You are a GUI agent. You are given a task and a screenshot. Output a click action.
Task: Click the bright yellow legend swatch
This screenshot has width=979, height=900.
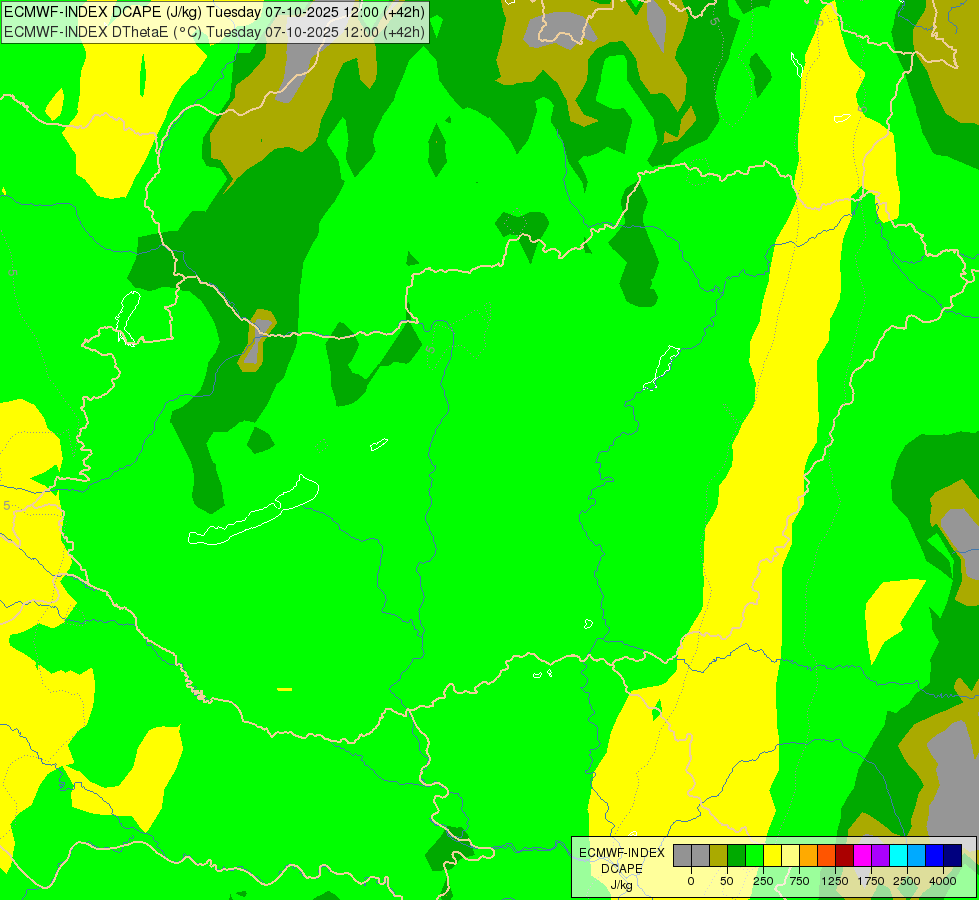point(772,855)
